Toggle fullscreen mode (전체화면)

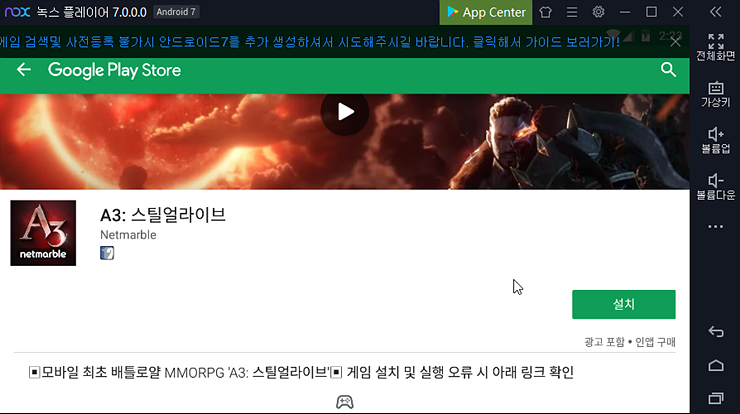[x=715, y=47]
